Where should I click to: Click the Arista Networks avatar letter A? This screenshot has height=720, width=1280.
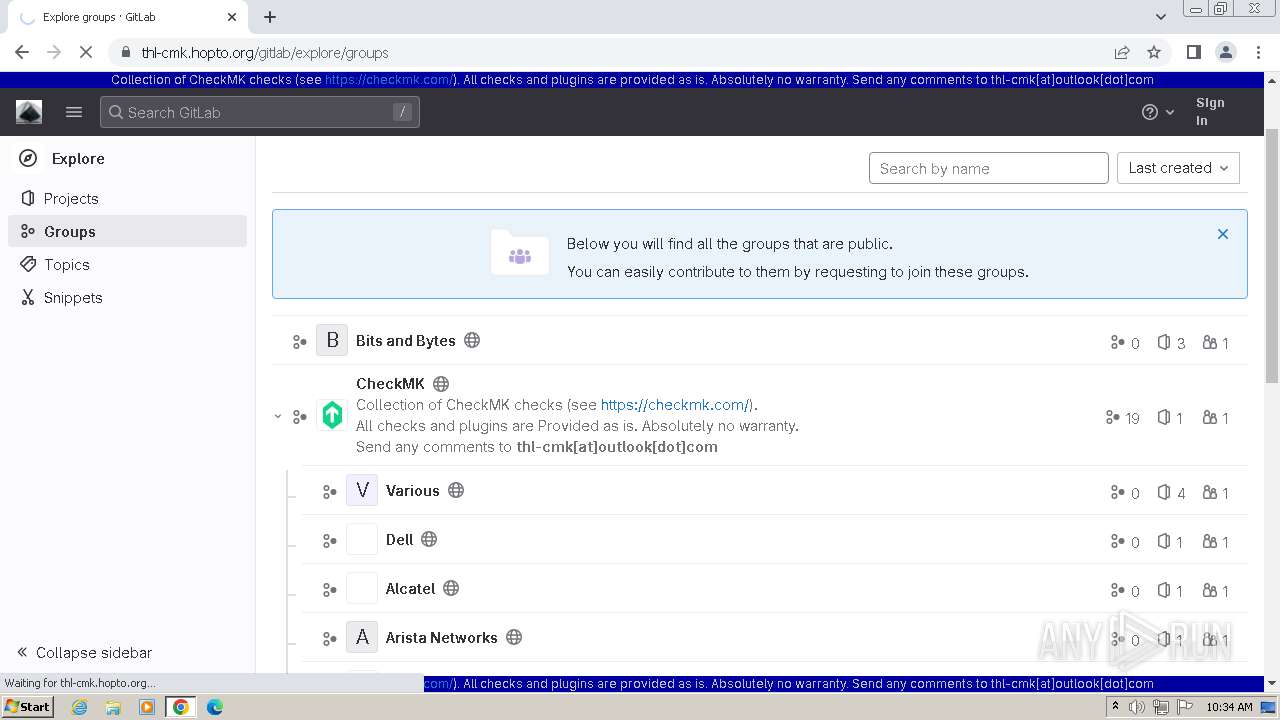coord(362,637)
